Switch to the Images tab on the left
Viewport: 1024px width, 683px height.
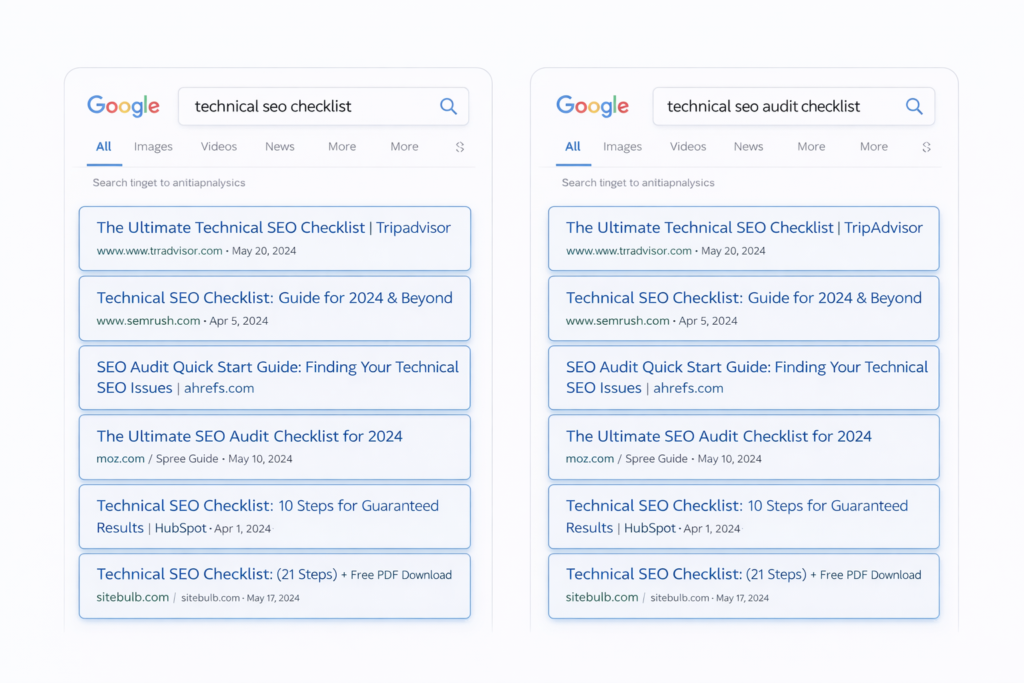coord(153,146)
